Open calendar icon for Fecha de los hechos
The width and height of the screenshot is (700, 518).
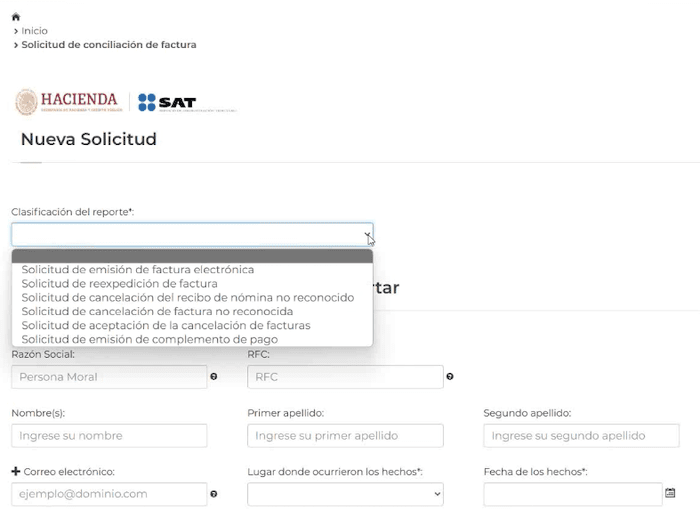(x=670, y=493)
